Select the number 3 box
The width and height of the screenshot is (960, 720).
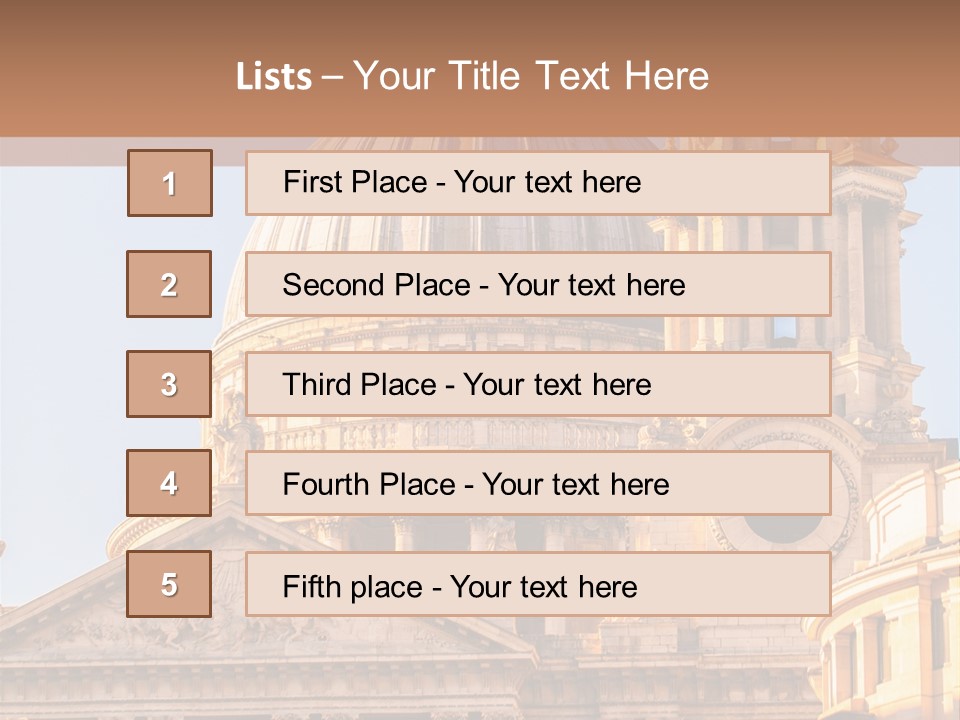(170, 384)
